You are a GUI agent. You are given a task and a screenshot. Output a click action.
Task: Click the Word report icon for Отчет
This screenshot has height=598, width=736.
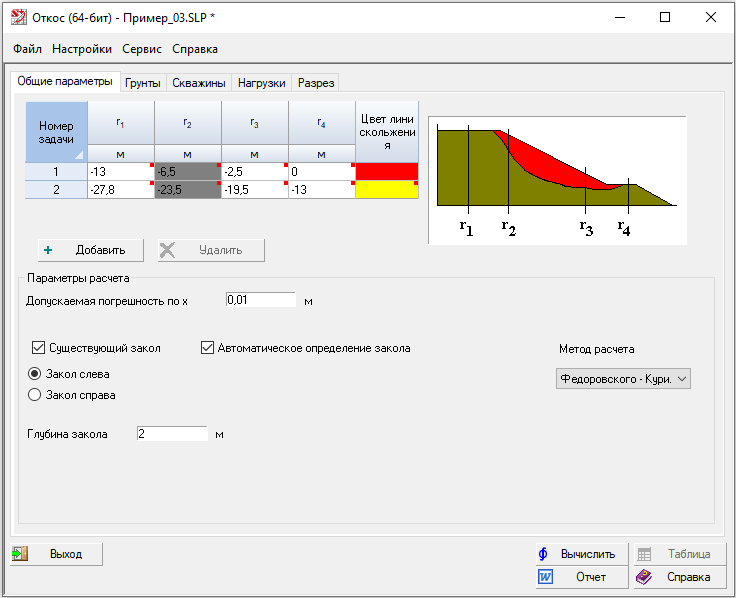(x=546, y=577)
